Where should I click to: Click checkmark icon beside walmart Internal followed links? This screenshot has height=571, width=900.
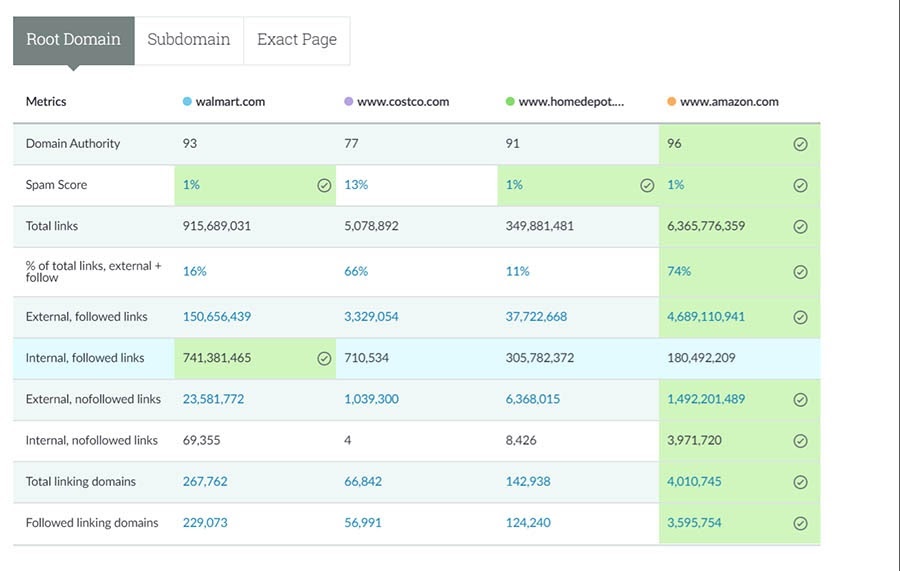(324, 359)
